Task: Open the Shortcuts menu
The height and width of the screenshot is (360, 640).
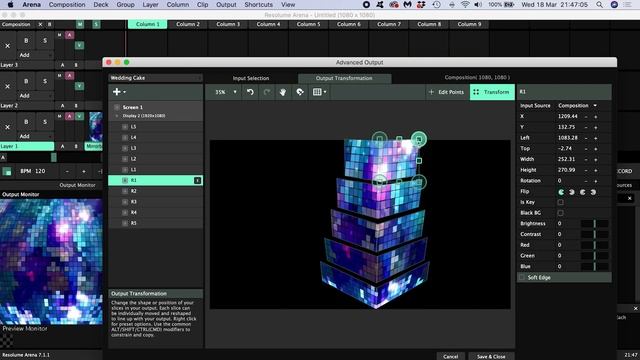Action: click(258, 5)
